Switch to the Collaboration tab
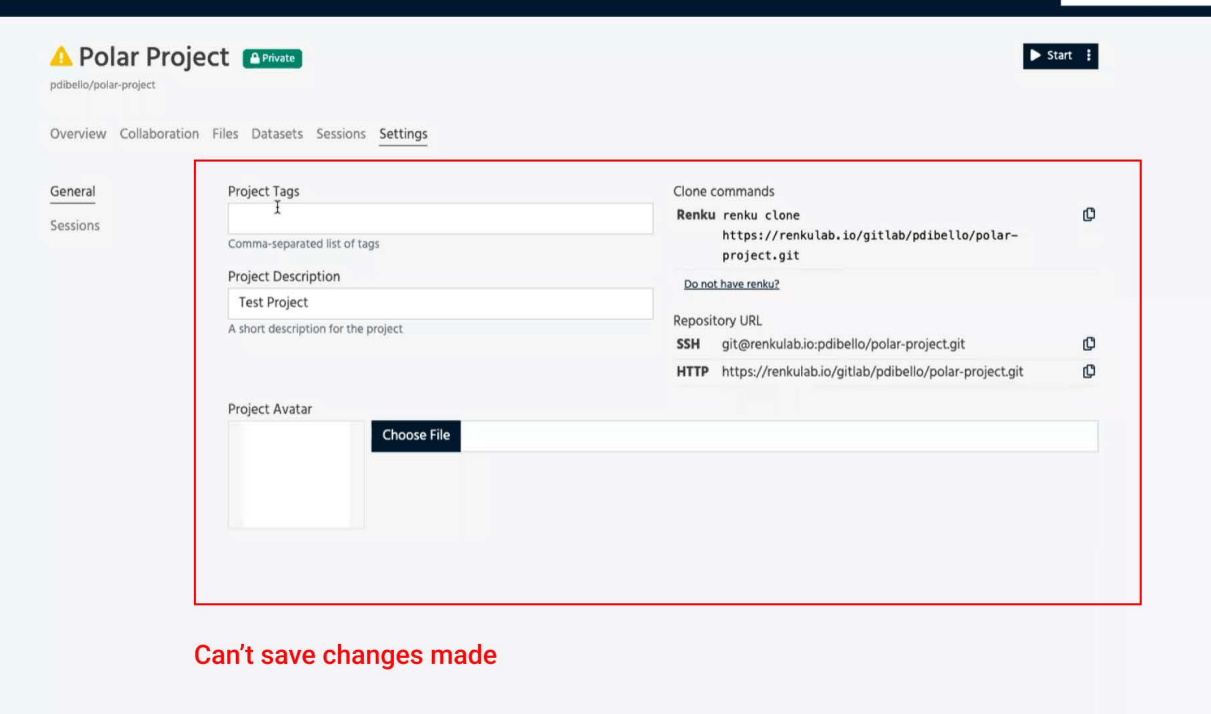 pyautogui.click(x=159, y=133)
